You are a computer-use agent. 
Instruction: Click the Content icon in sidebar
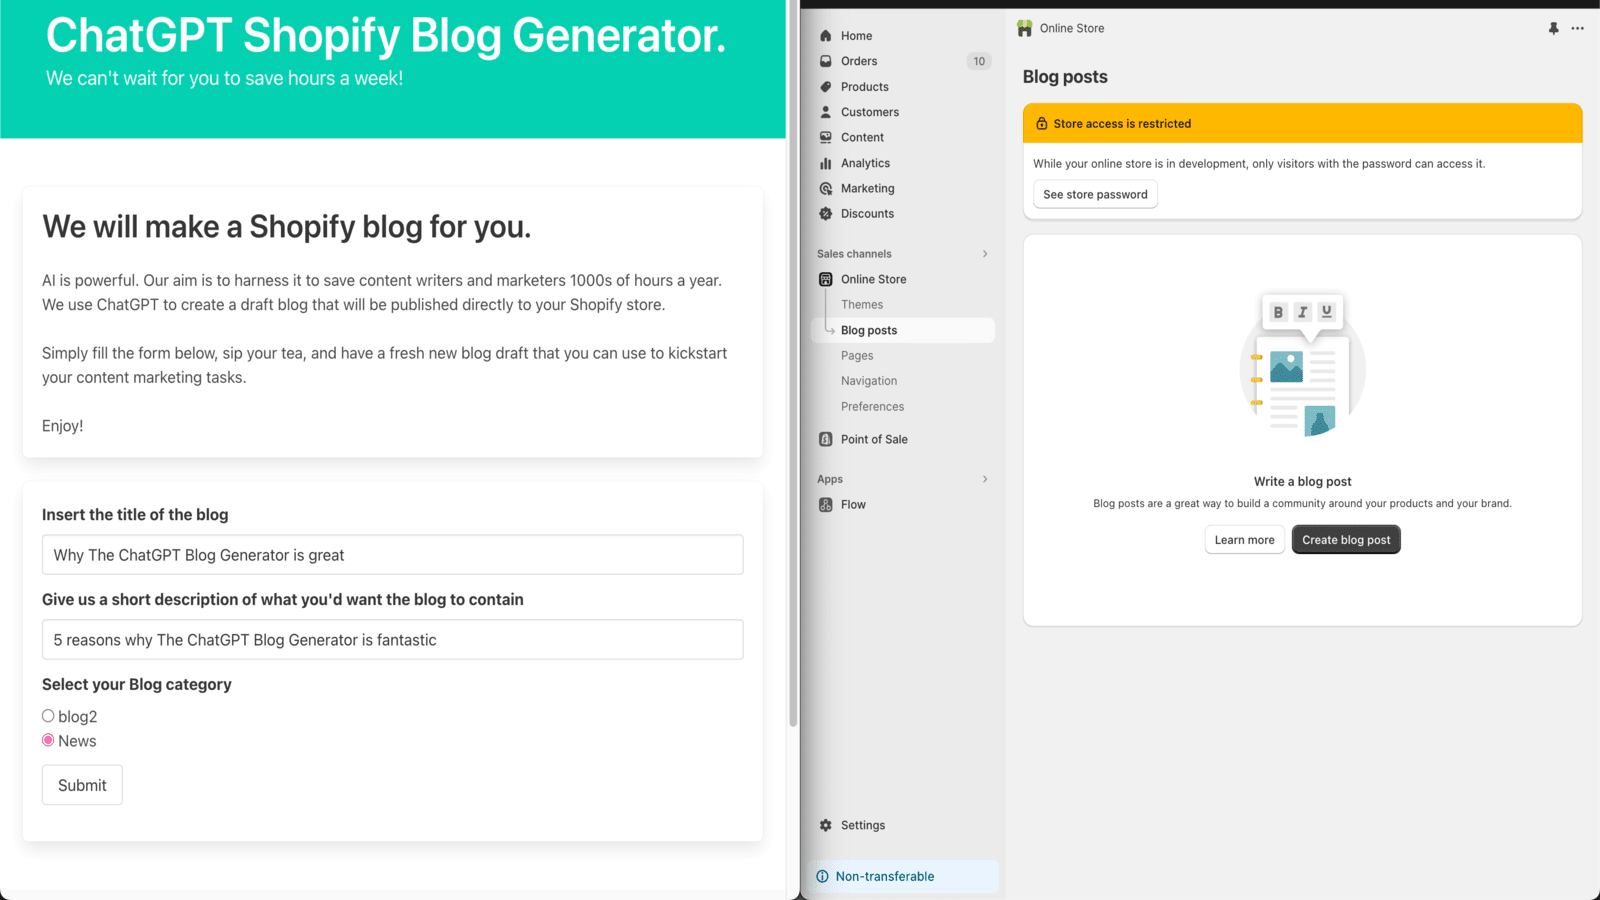click(826, 137)
